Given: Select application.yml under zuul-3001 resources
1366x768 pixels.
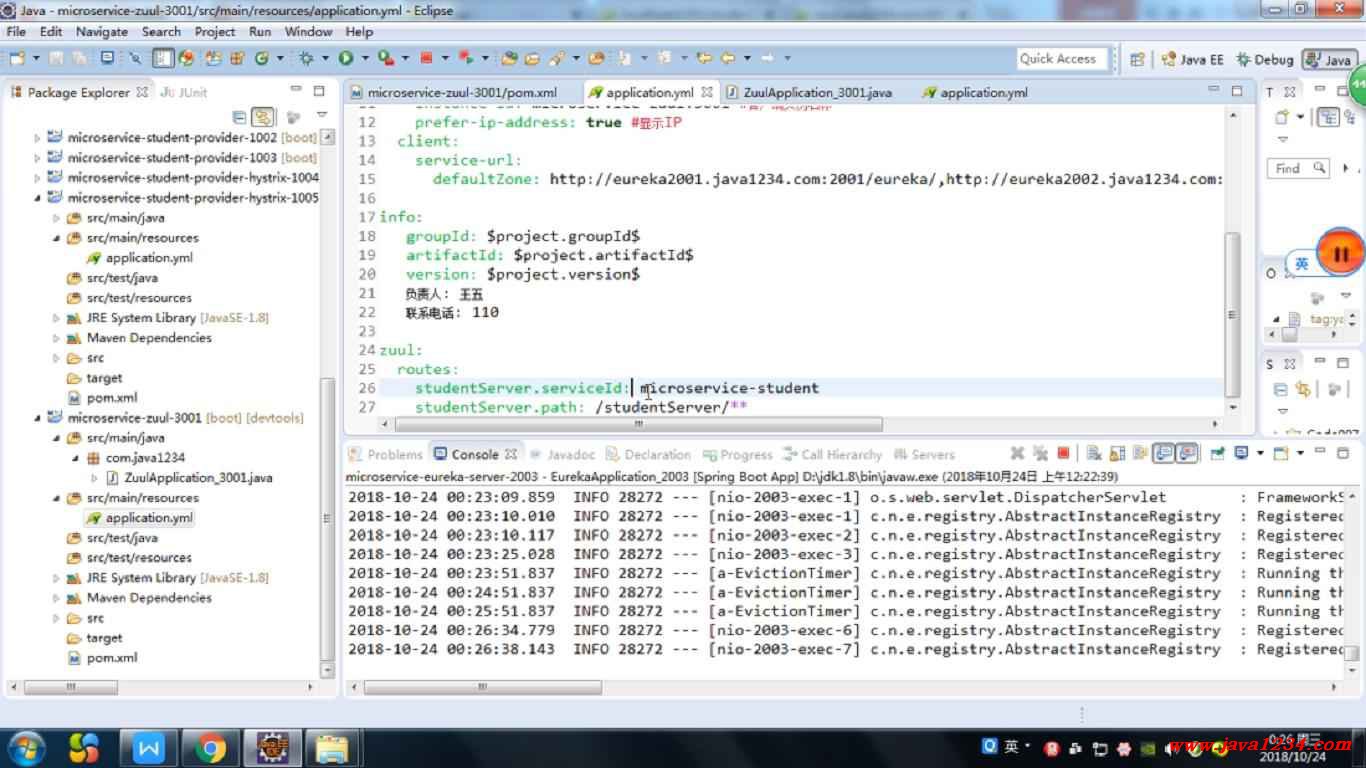Looking at the screenshot, I should [140, 518].
